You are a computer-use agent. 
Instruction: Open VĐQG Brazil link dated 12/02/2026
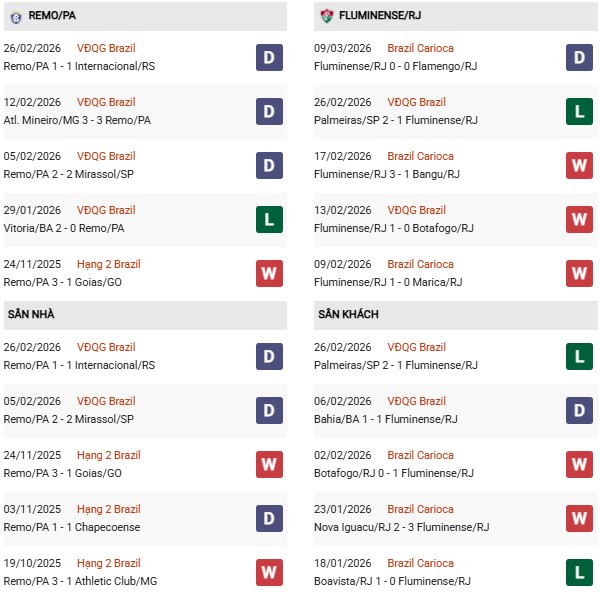pos(107,102)
